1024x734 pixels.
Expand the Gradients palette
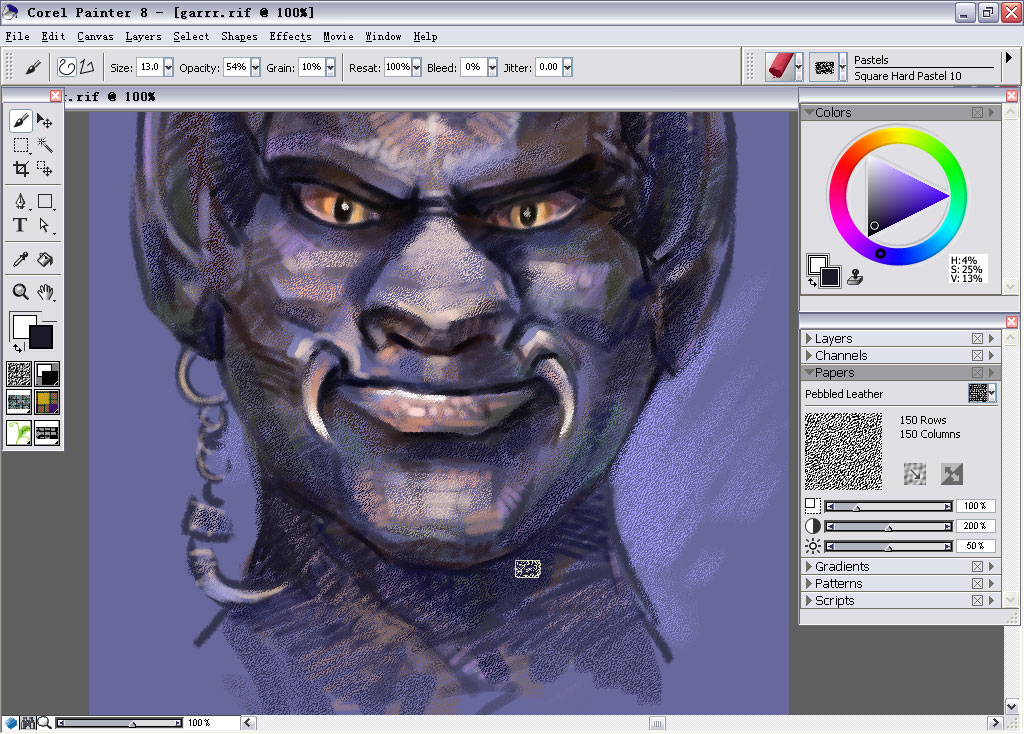(x=809, y=566)
